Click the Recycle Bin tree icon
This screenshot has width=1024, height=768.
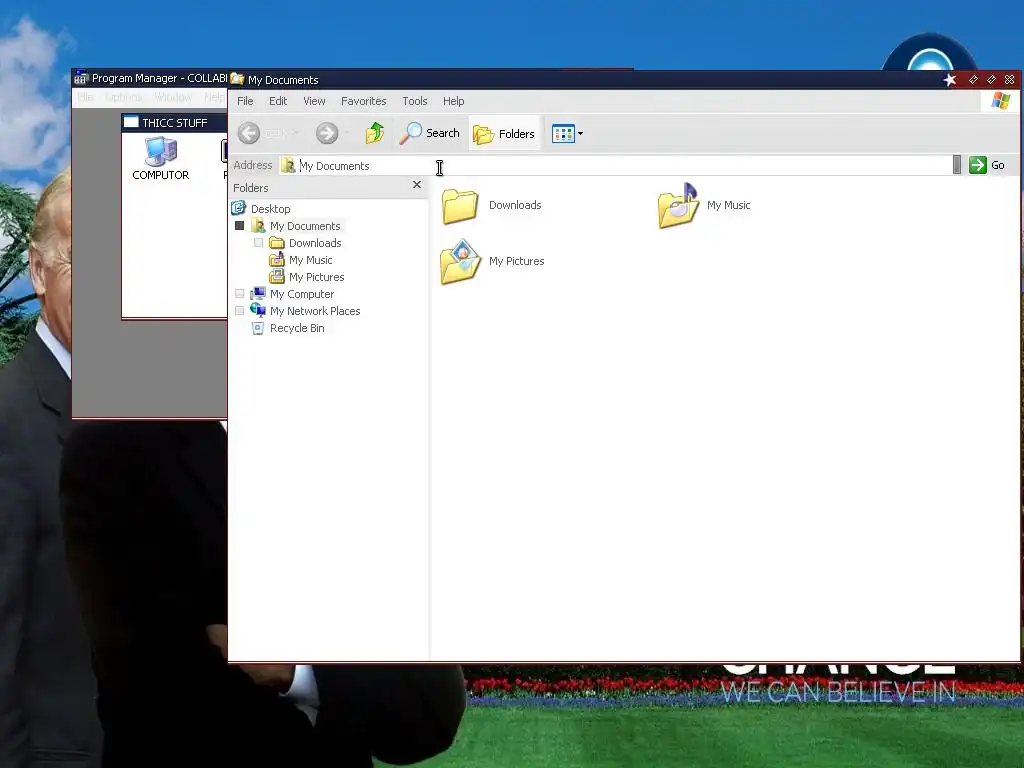pyautogui.click(x=258, y=328)
